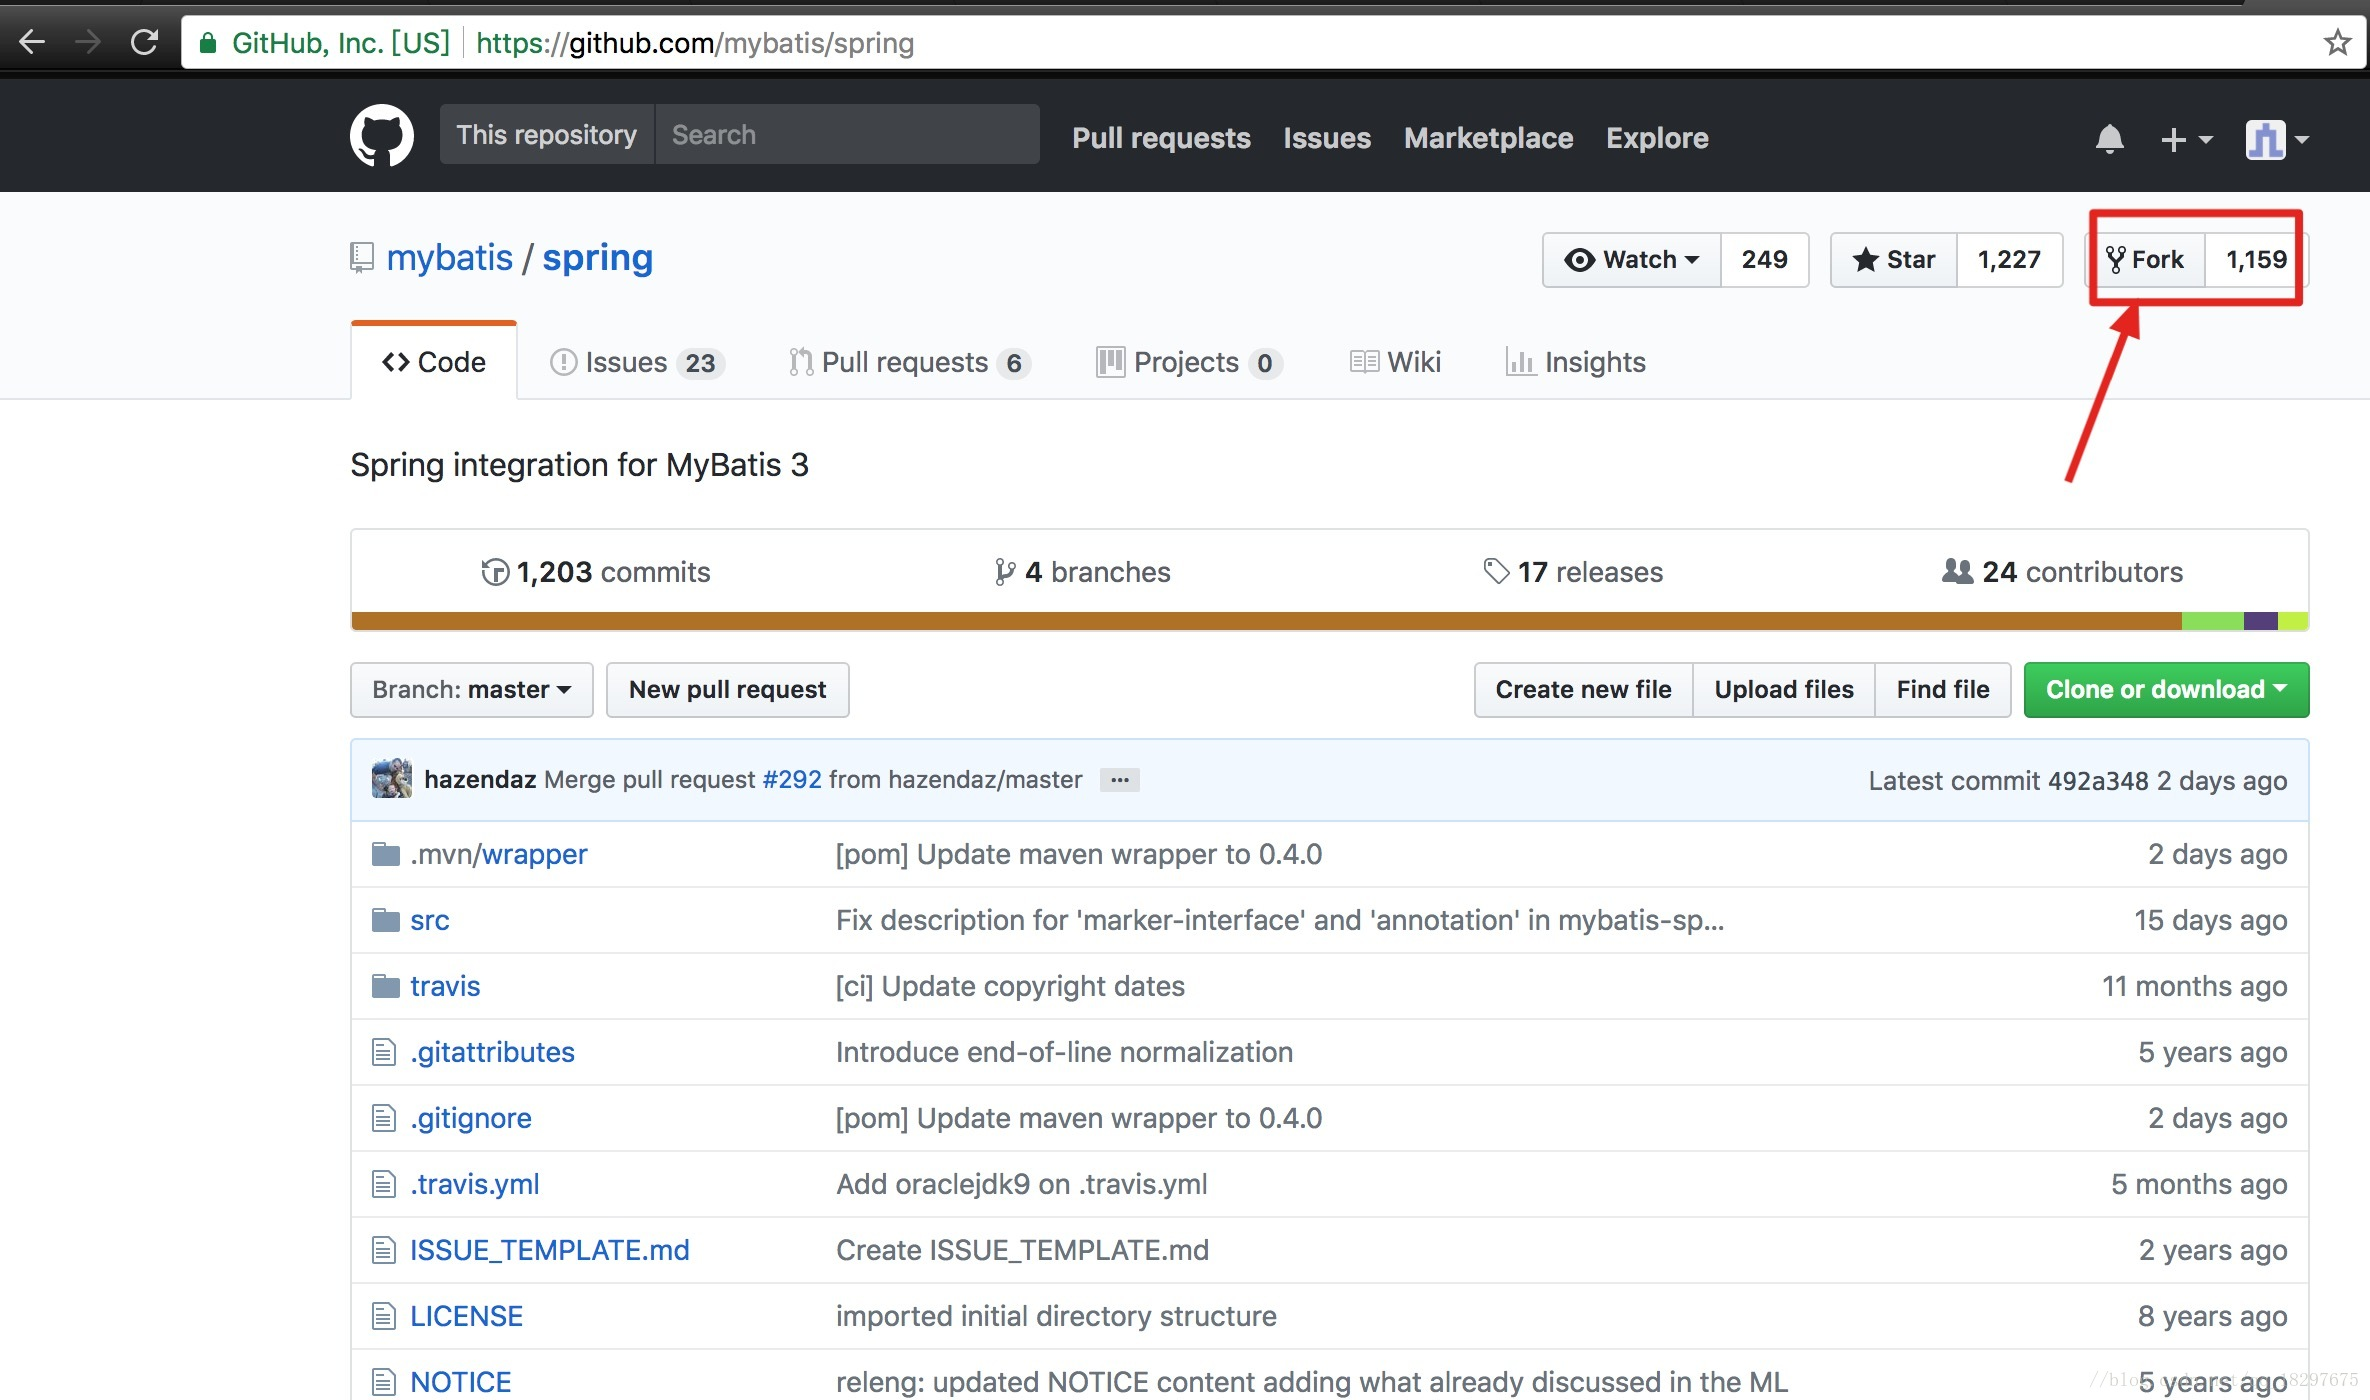Click the LICENSE file icon
The image size is (2370, 1400).
(x=384, y=1316)
